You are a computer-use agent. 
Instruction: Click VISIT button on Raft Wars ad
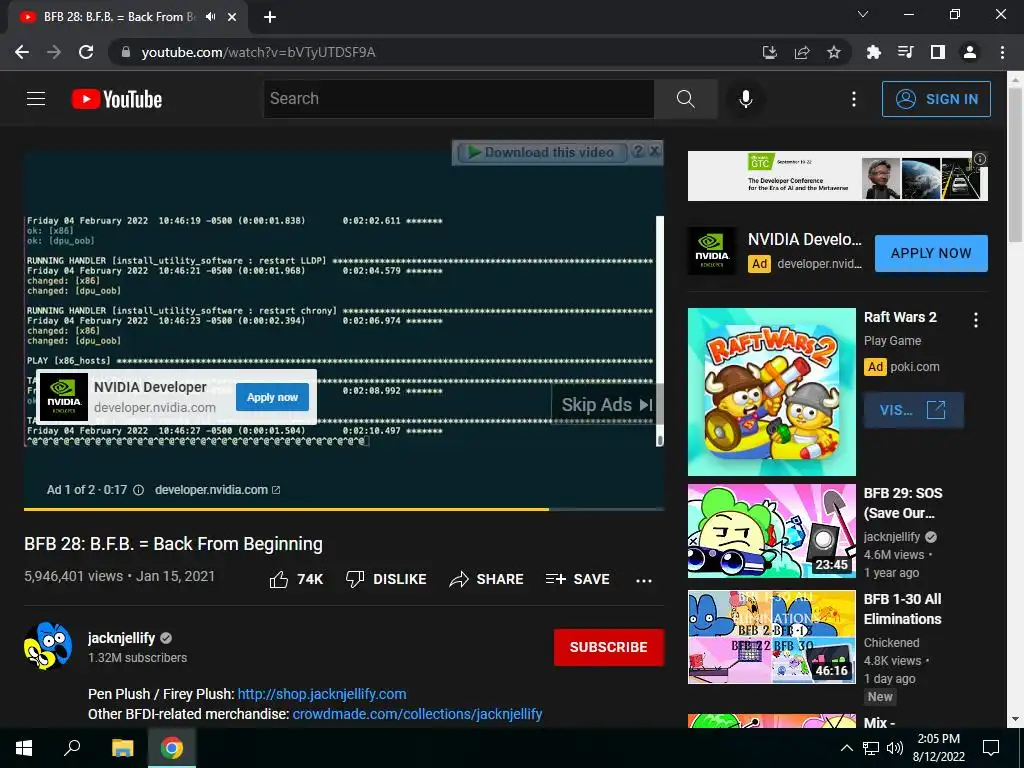click(x=913, y=410)
